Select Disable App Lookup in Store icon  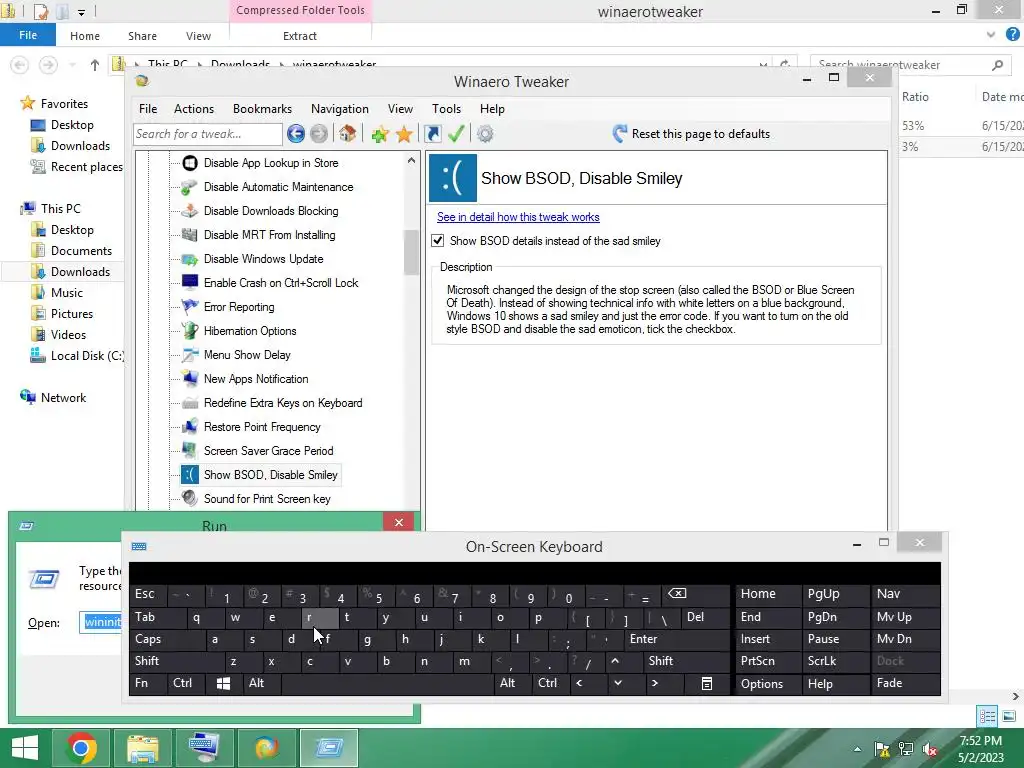tap(190, 163)
